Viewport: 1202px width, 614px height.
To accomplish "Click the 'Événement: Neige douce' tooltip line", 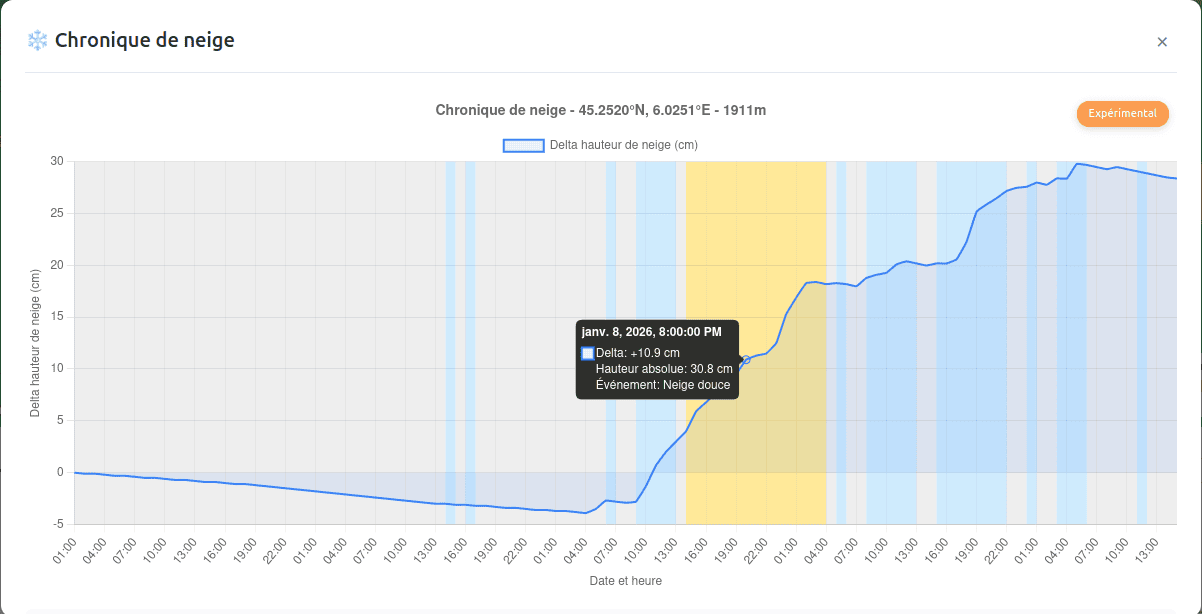I will pos(662,385).
